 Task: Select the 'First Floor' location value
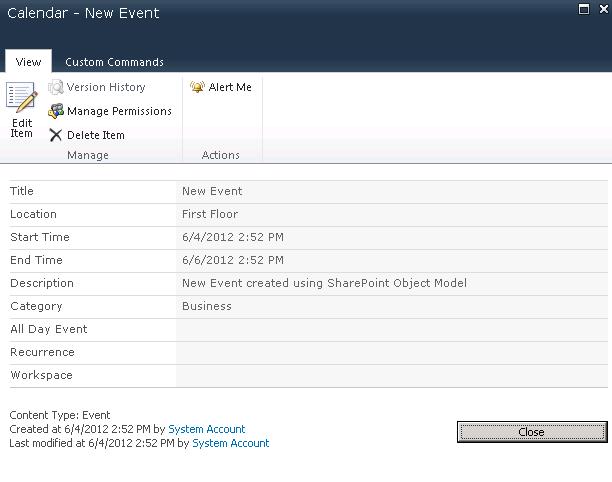(x=210, y=214)
